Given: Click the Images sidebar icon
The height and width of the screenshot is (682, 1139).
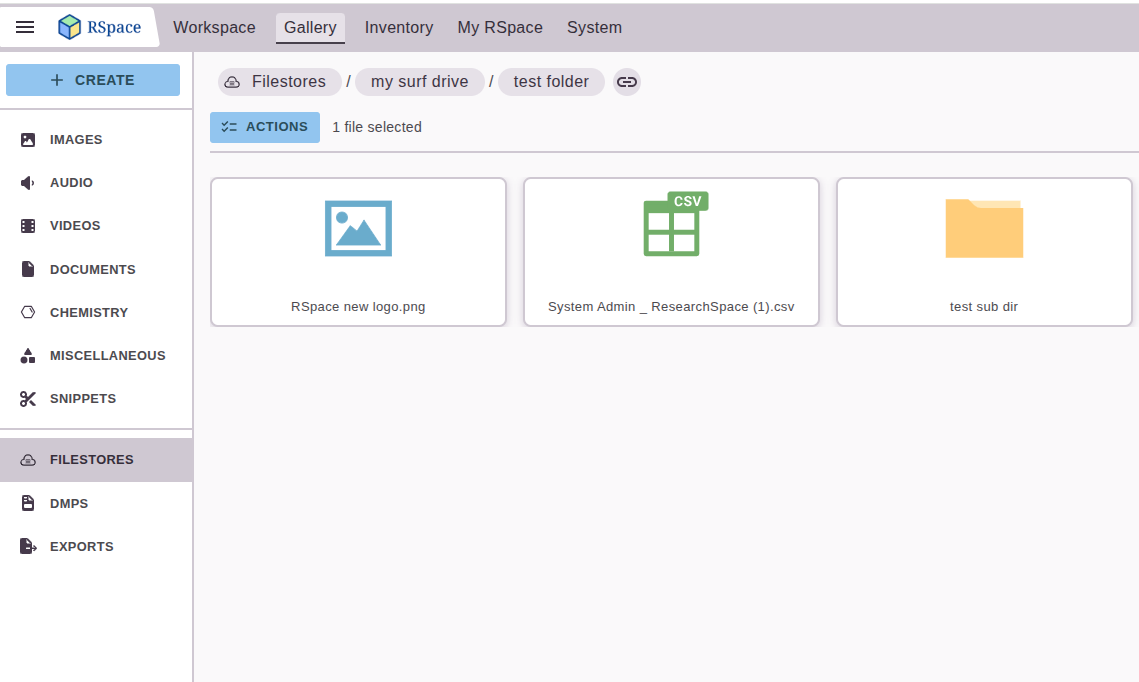Looking at the screenshot, I should (28, 139).
